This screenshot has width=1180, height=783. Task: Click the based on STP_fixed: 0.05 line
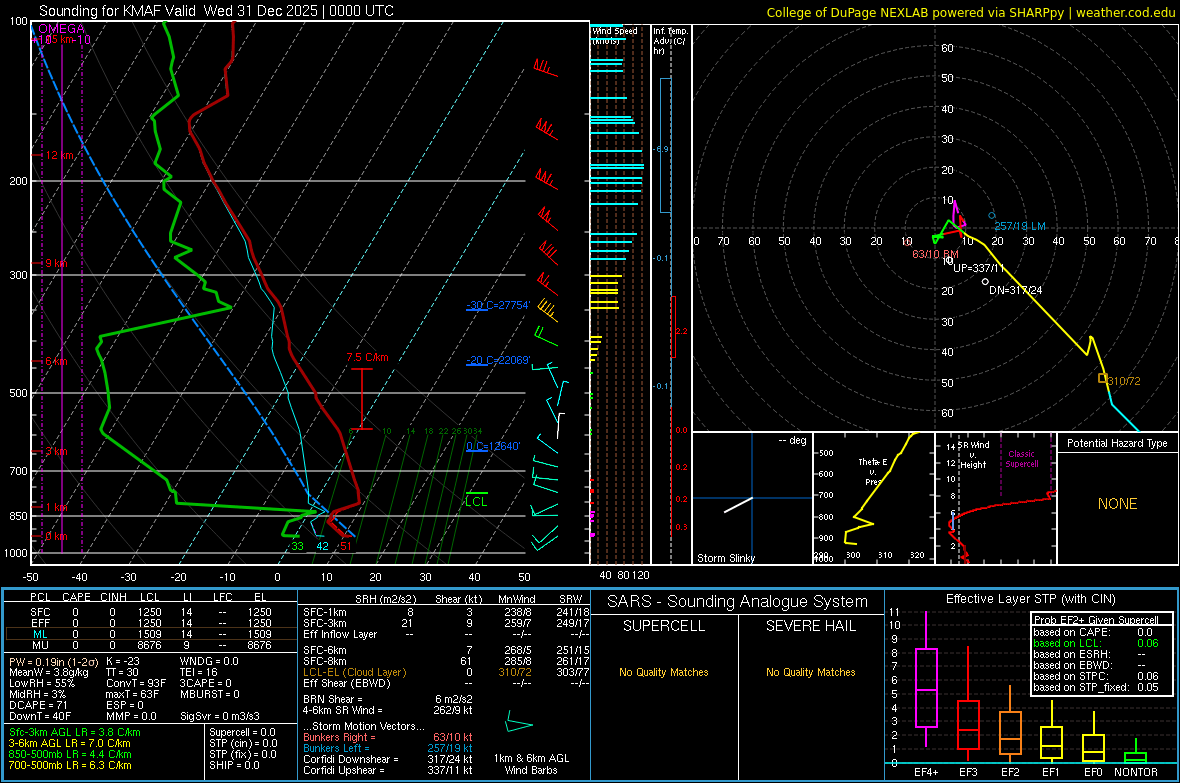coord(1096,687)
